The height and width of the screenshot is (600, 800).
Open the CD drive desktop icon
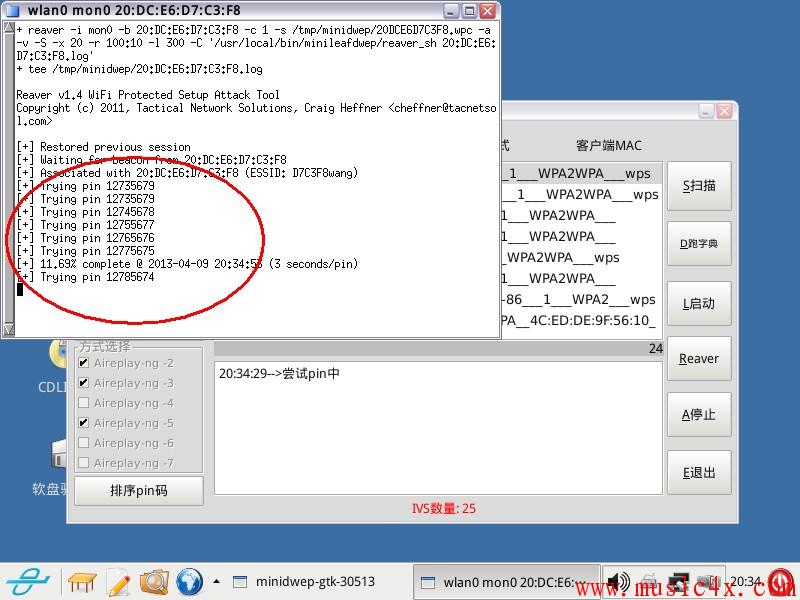(57, 353)
